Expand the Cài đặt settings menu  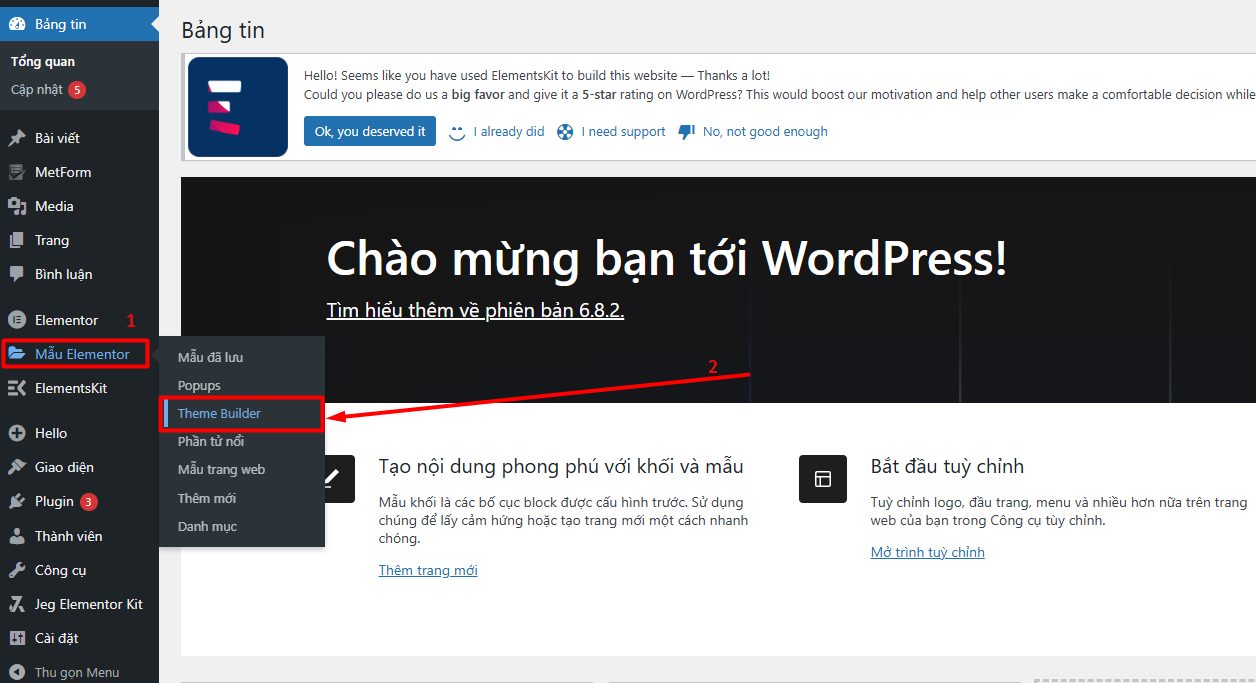(x=56, y=638)
